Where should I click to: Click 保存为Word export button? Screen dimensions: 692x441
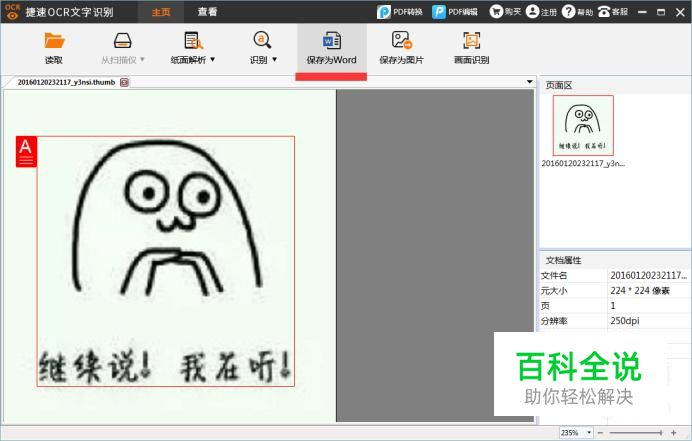coord(331,49)
